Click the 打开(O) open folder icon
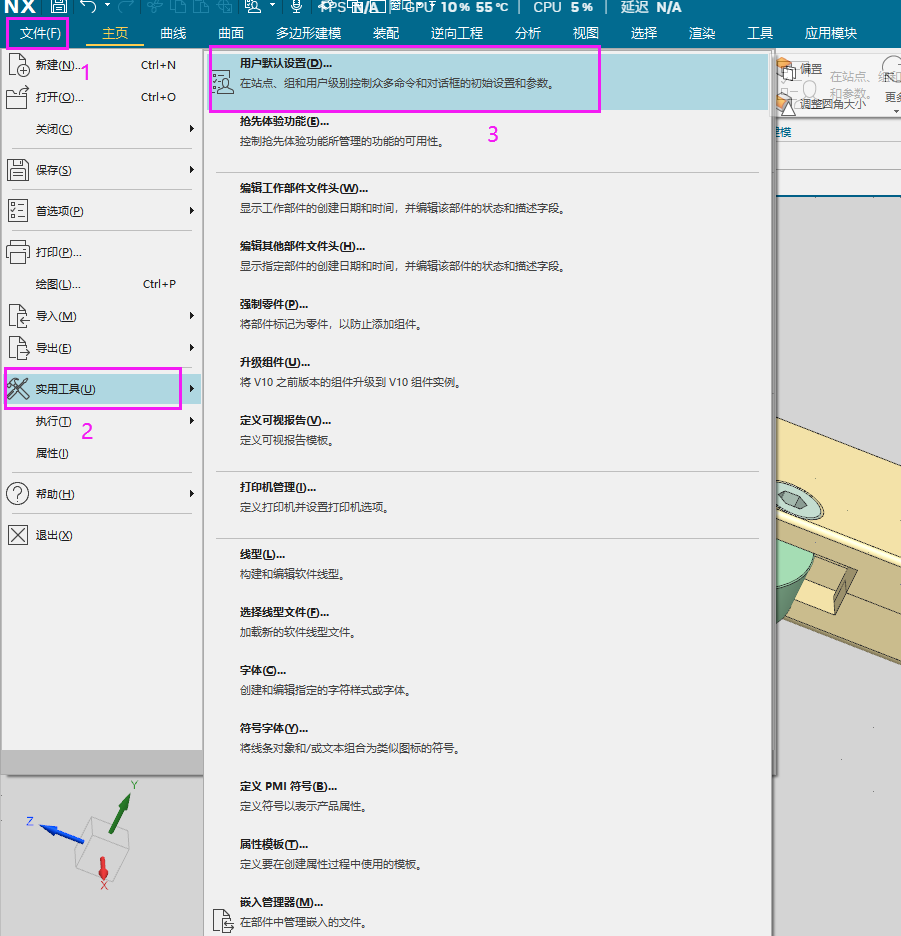Image resolution: width=901 pixels, height=936 pixels. [x=17, y=97]
